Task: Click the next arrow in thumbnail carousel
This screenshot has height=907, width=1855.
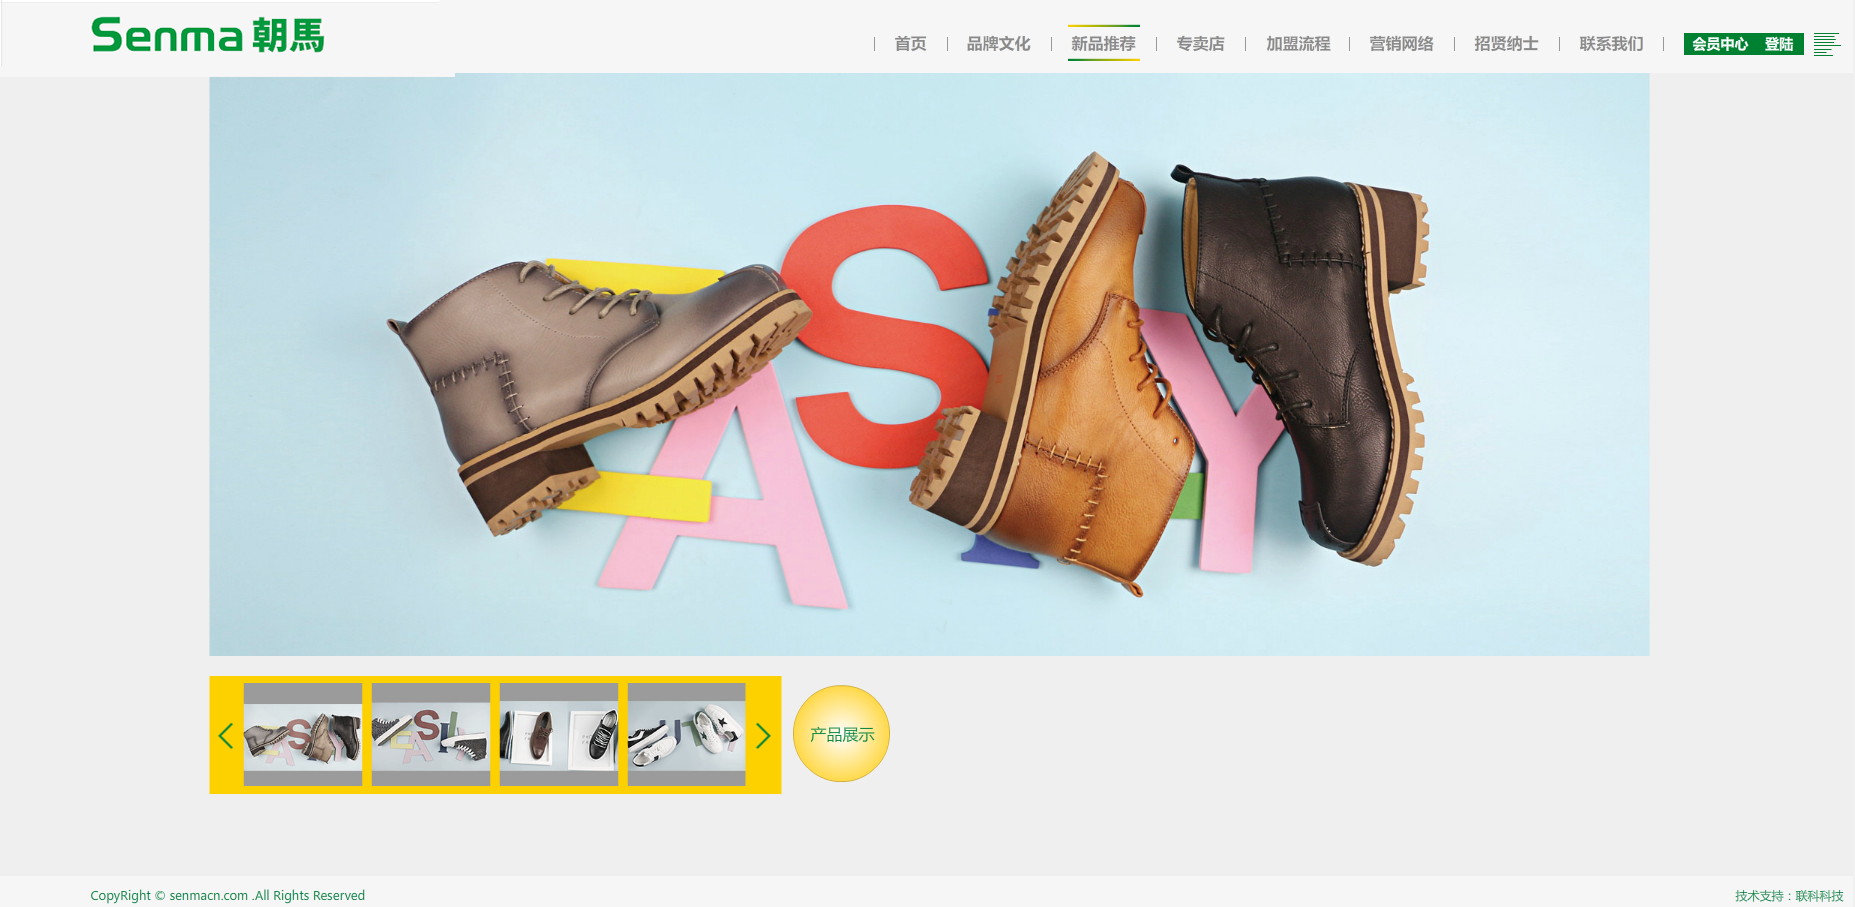Action: click(763, 736)
